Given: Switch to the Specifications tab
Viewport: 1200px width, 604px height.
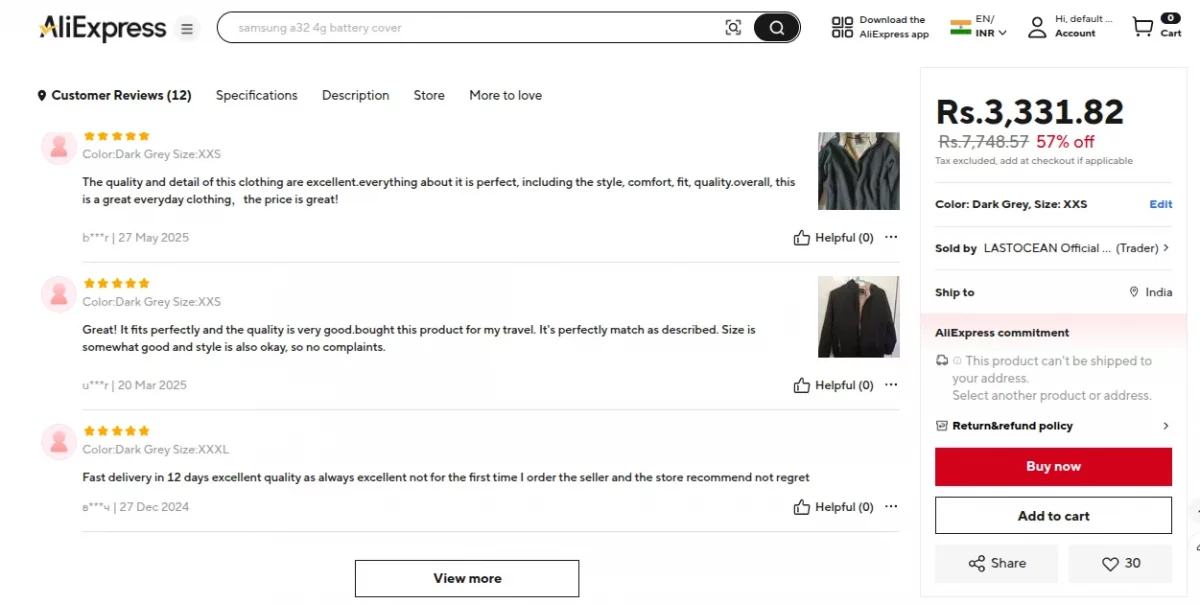Looking at the screenshot, I should (257, 95).
